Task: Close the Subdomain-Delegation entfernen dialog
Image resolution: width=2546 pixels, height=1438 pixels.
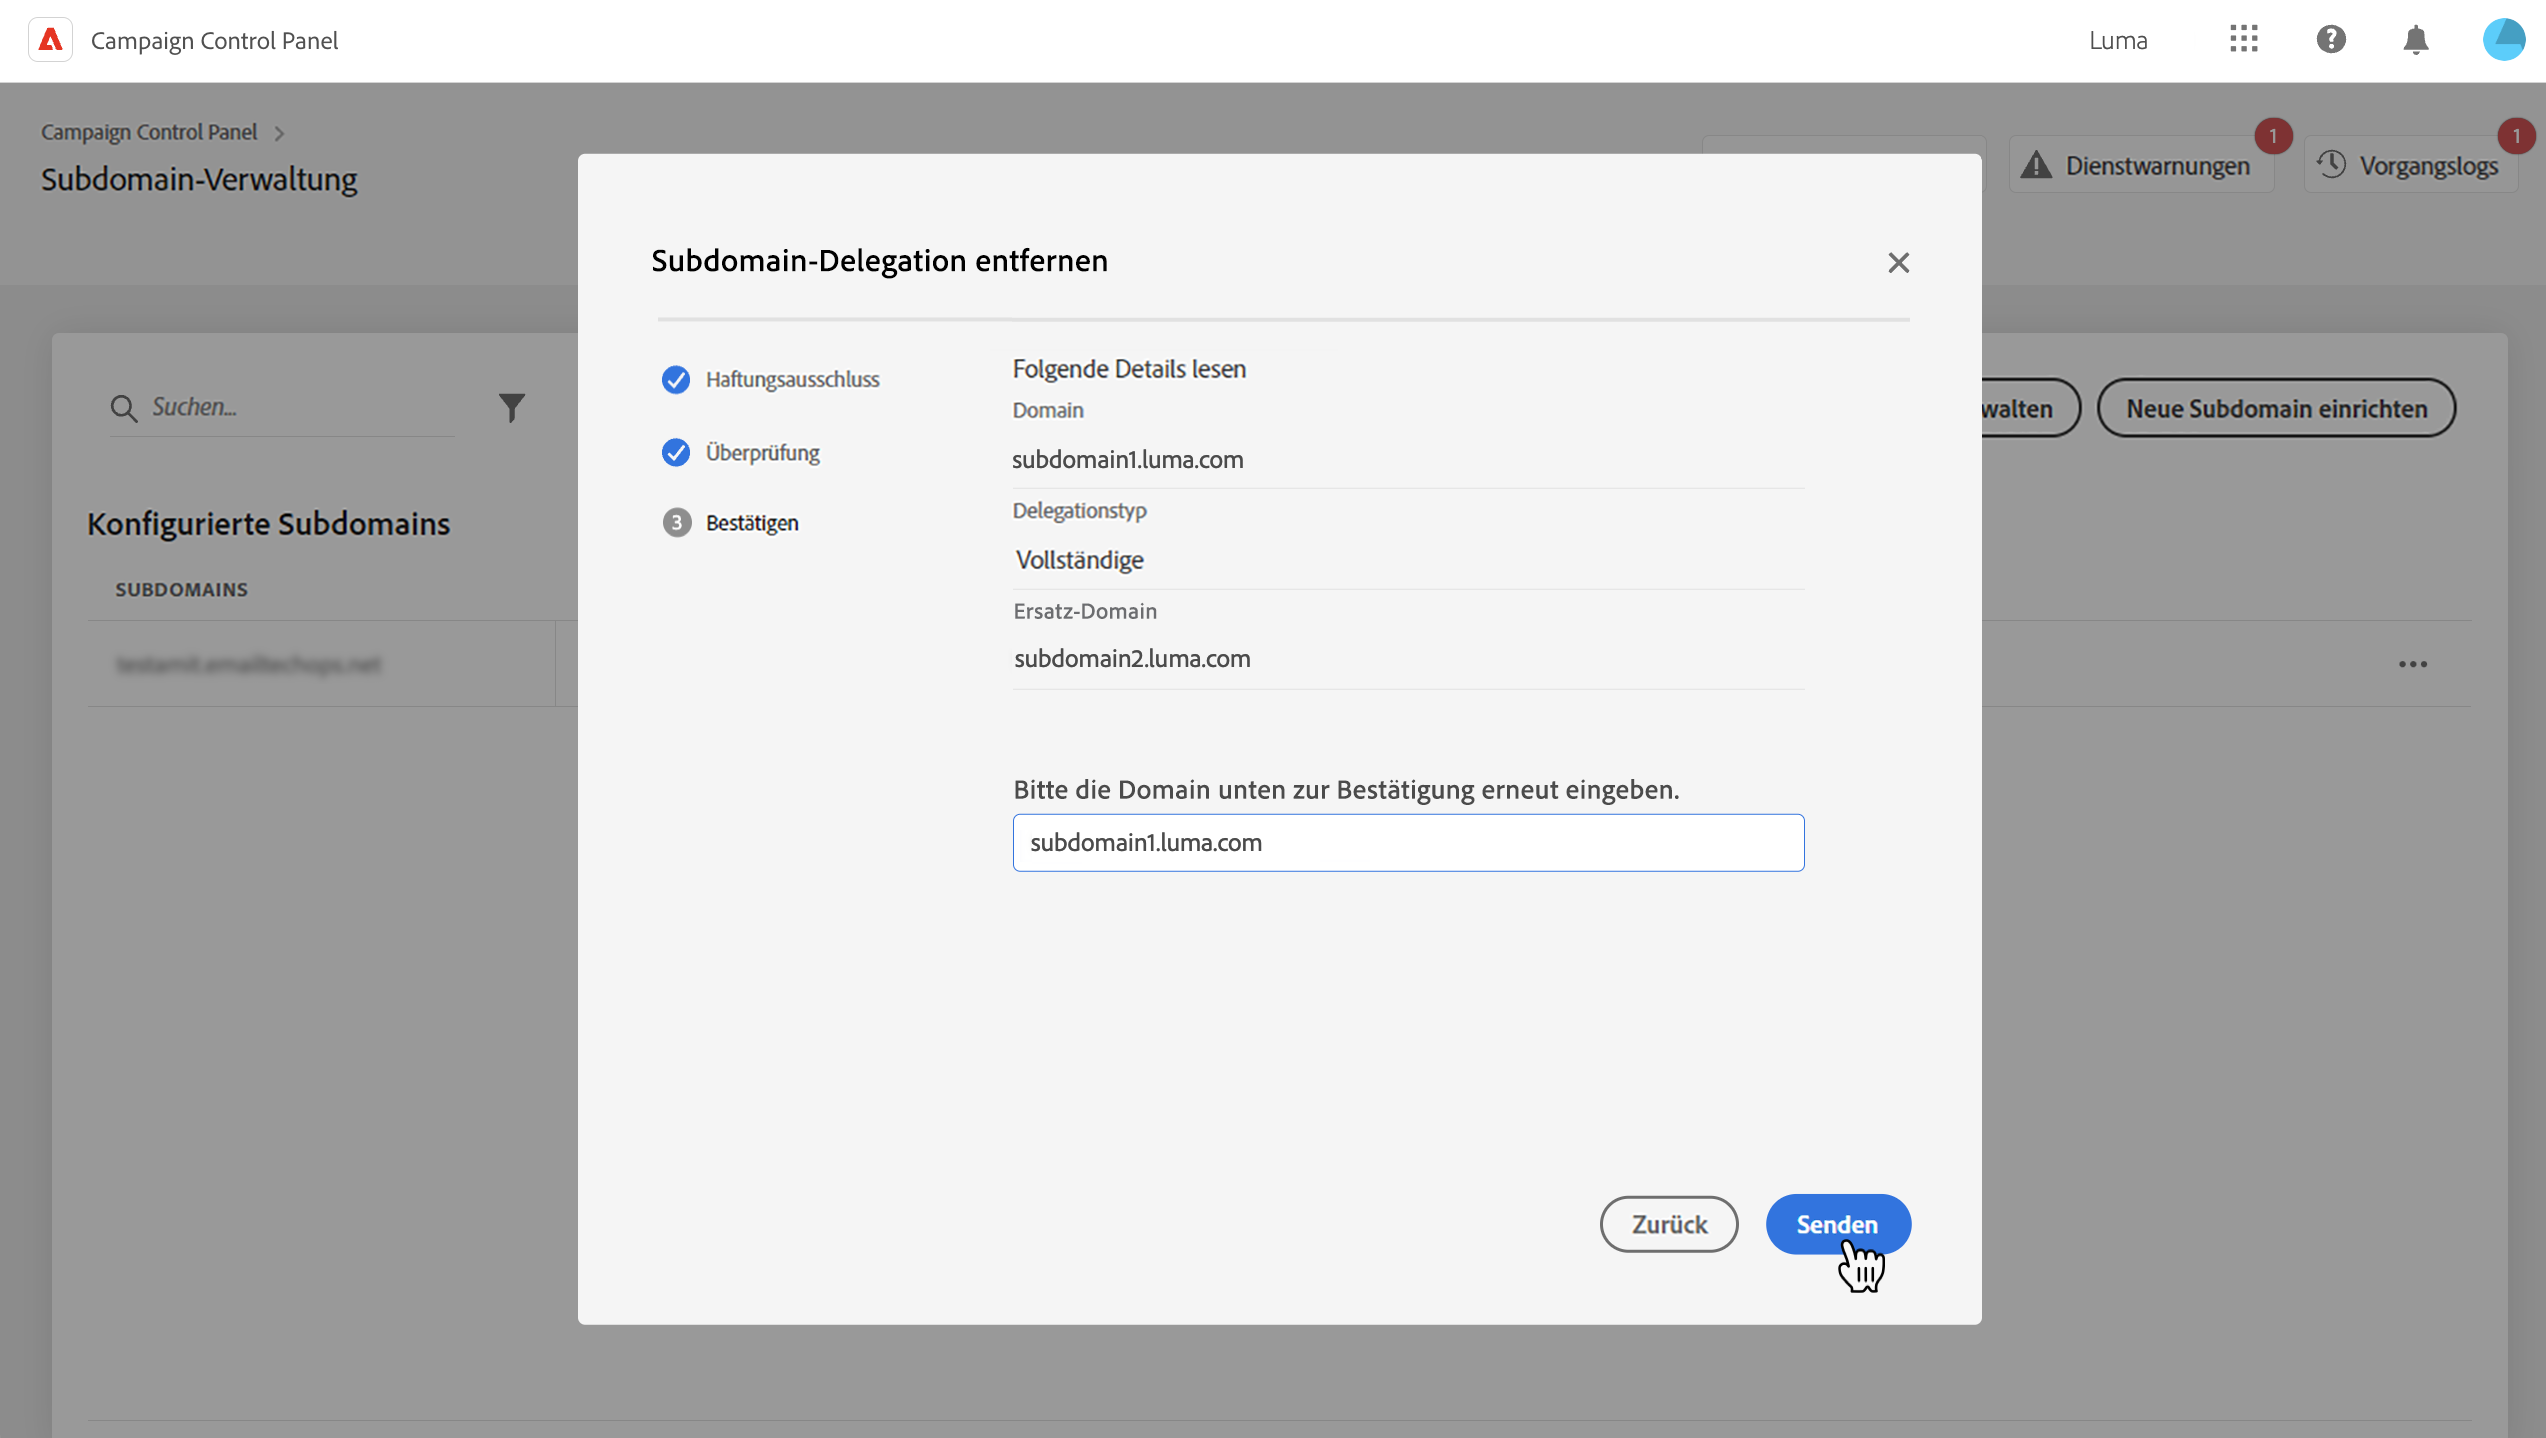Action: pyautogui.click(x=1898, y=262)
